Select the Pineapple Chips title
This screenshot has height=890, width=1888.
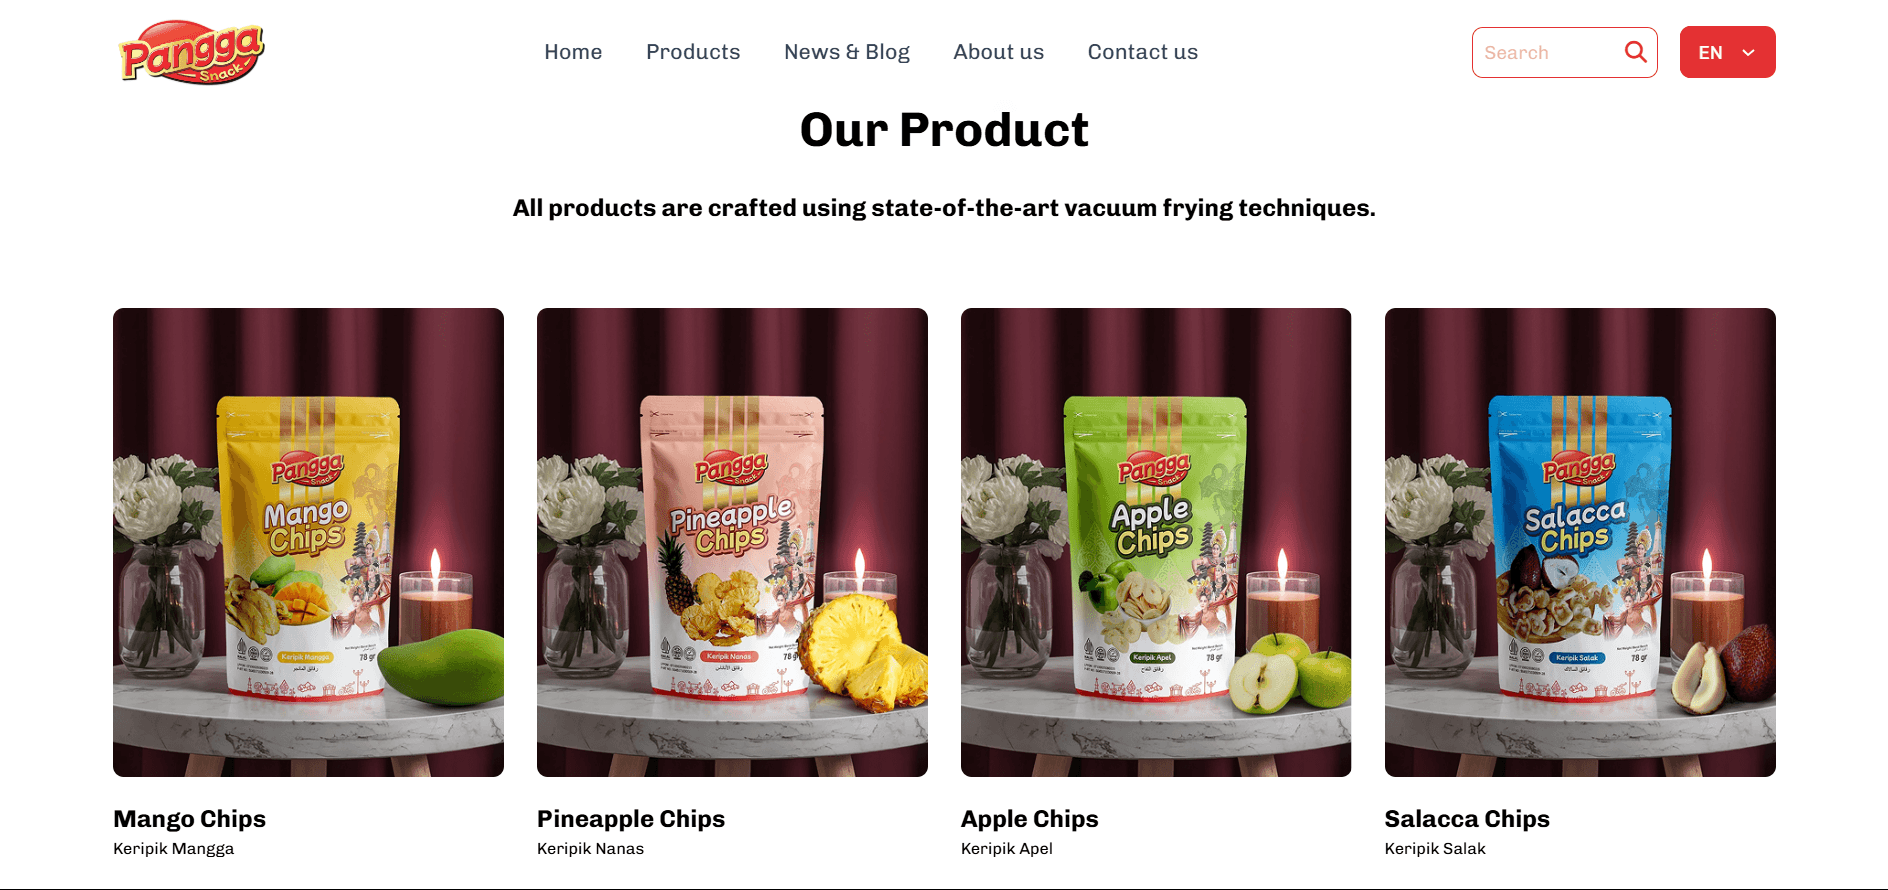(x=631, y=819)
